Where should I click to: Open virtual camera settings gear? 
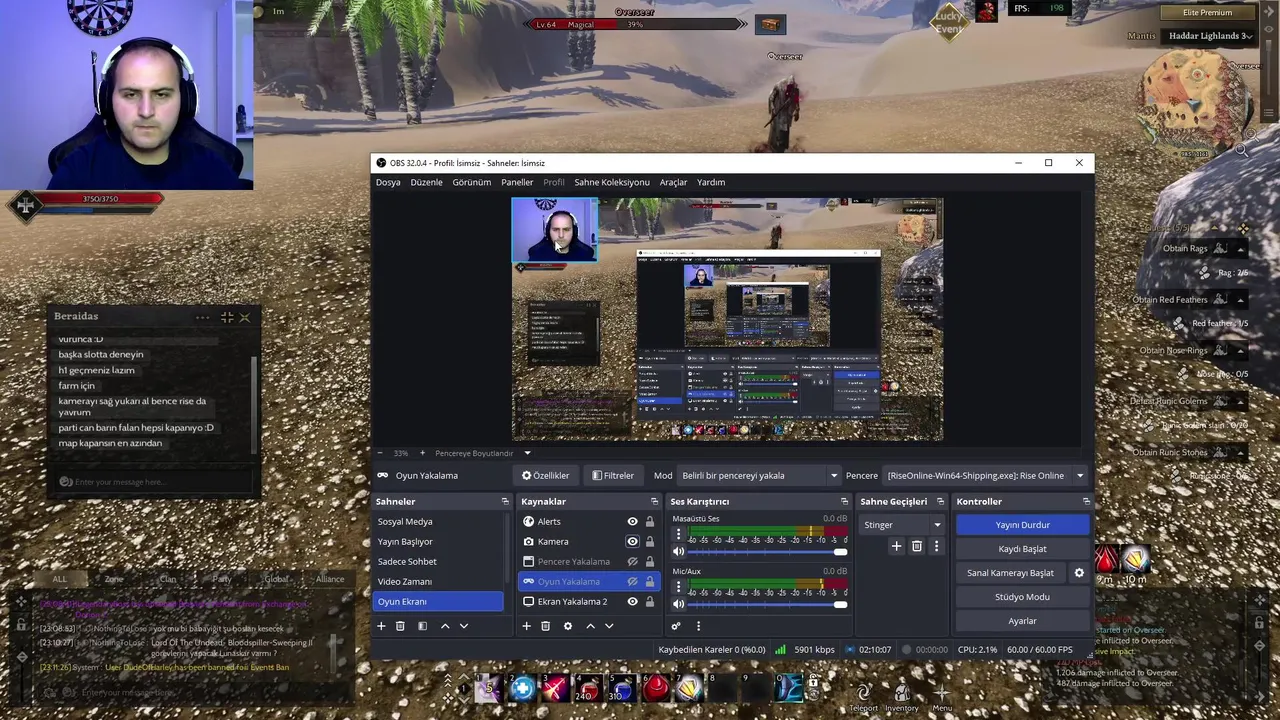[x=1078, y=573]
